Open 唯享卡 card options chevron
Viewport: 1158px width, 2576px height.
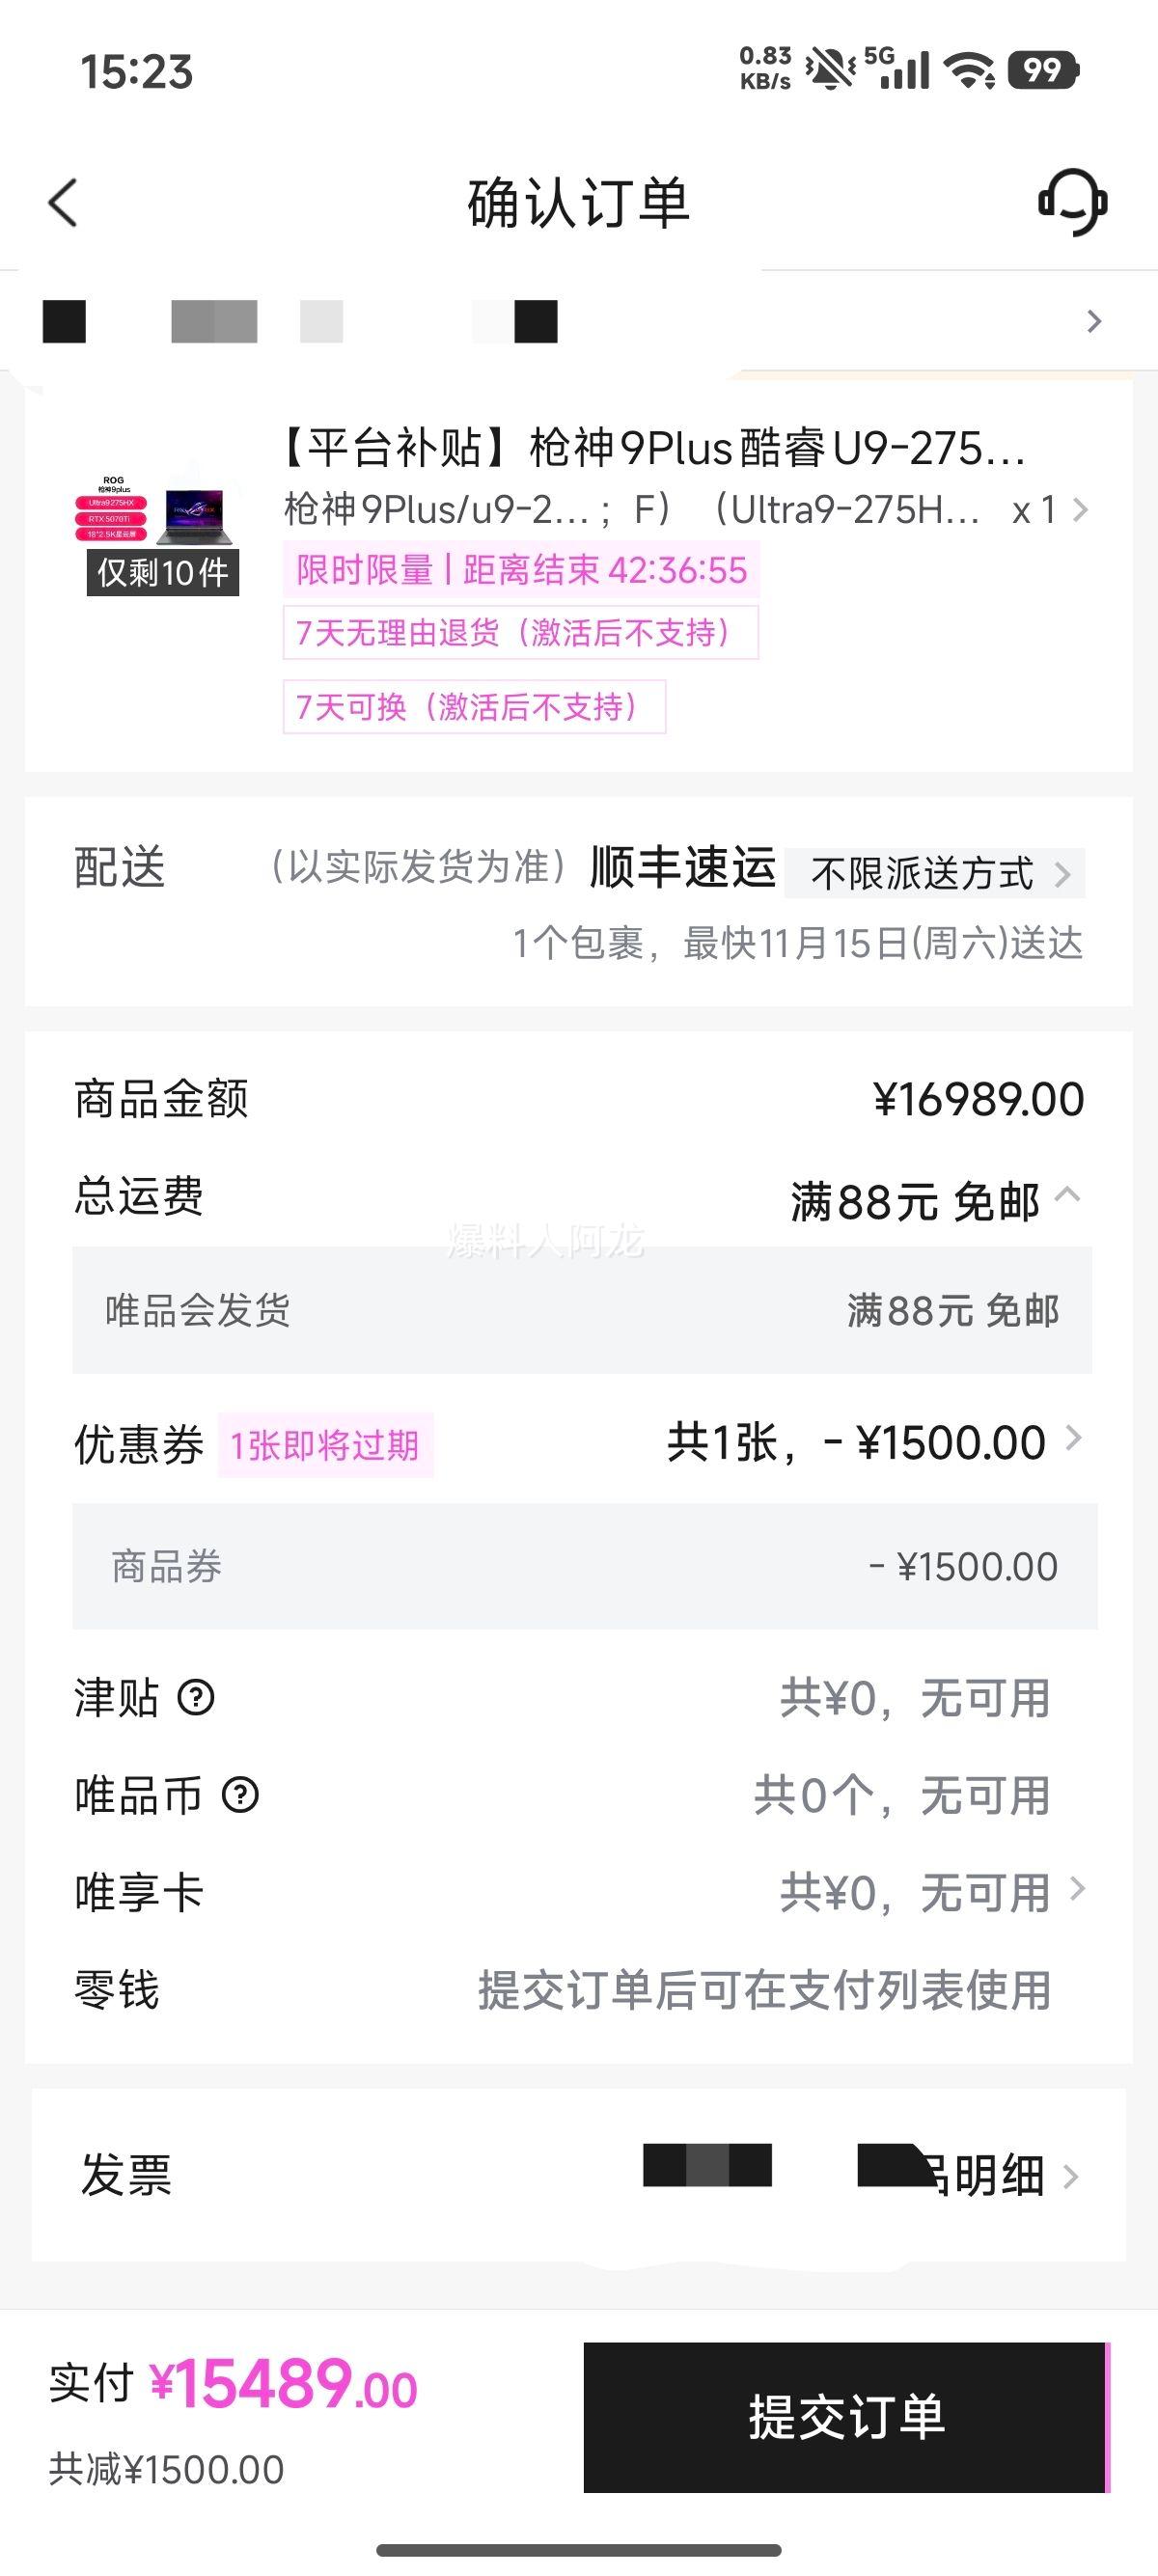pos(1077,1890)
